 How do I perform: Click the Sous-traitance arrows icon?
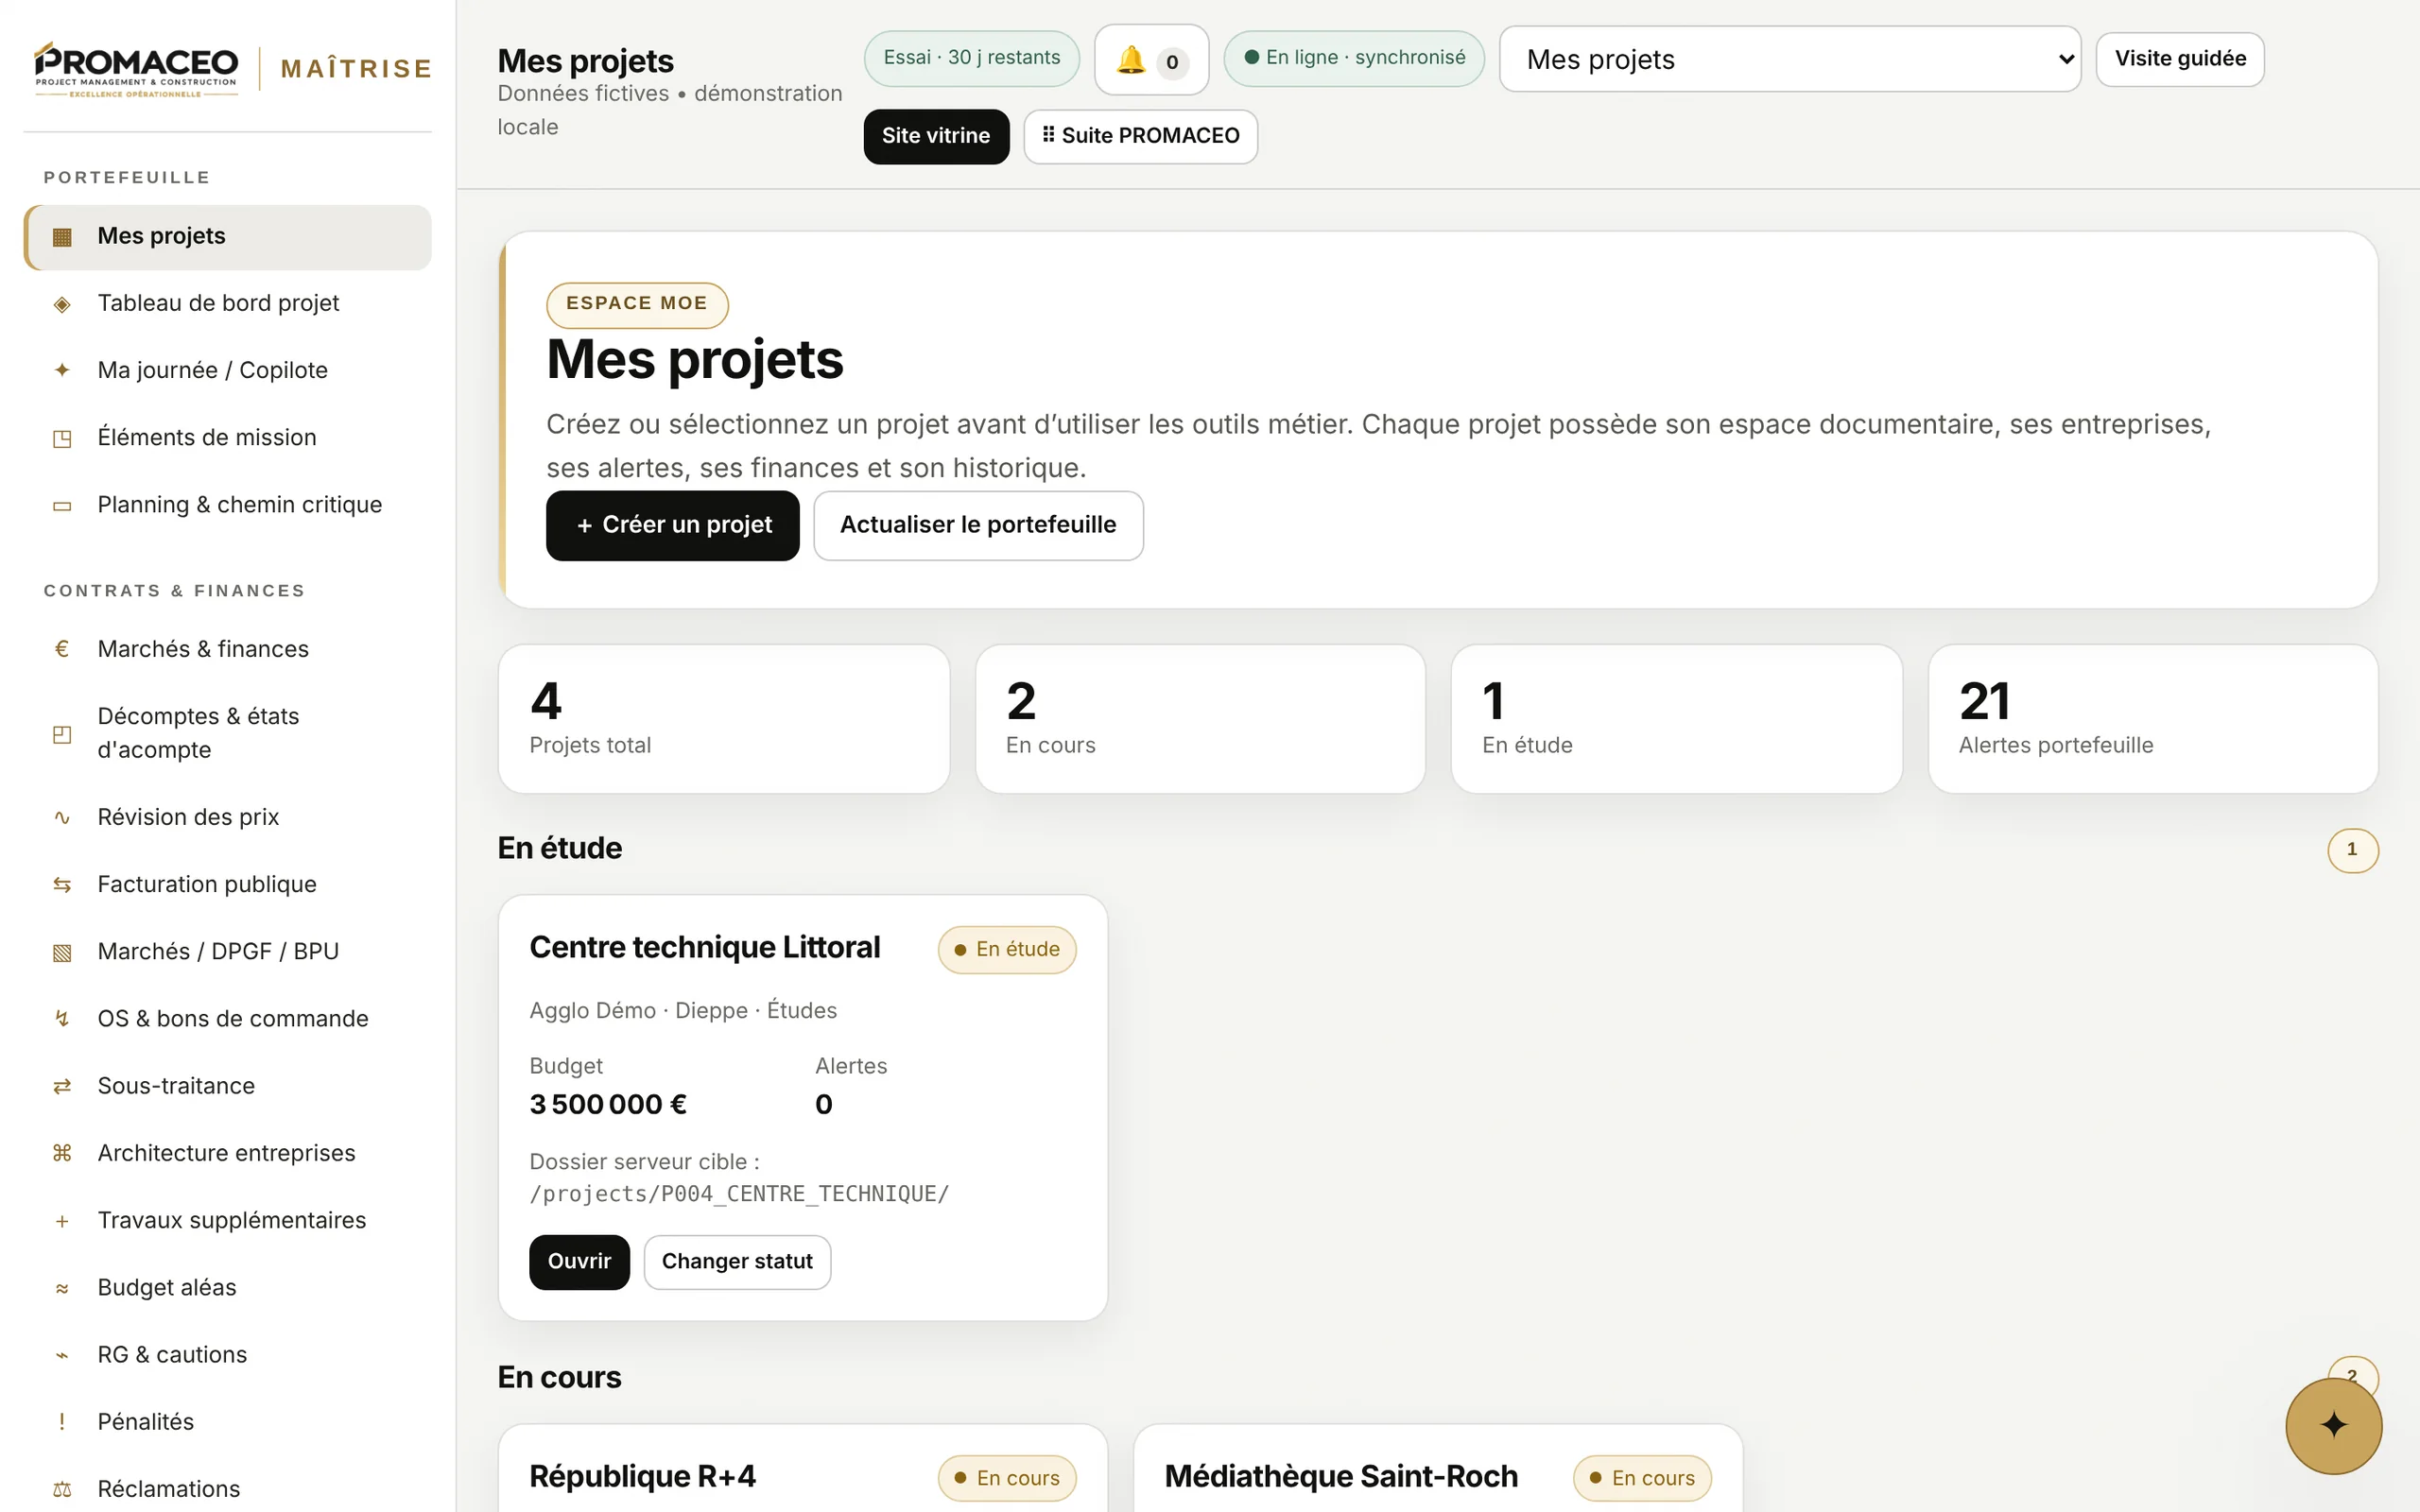tap(62, 1085)
